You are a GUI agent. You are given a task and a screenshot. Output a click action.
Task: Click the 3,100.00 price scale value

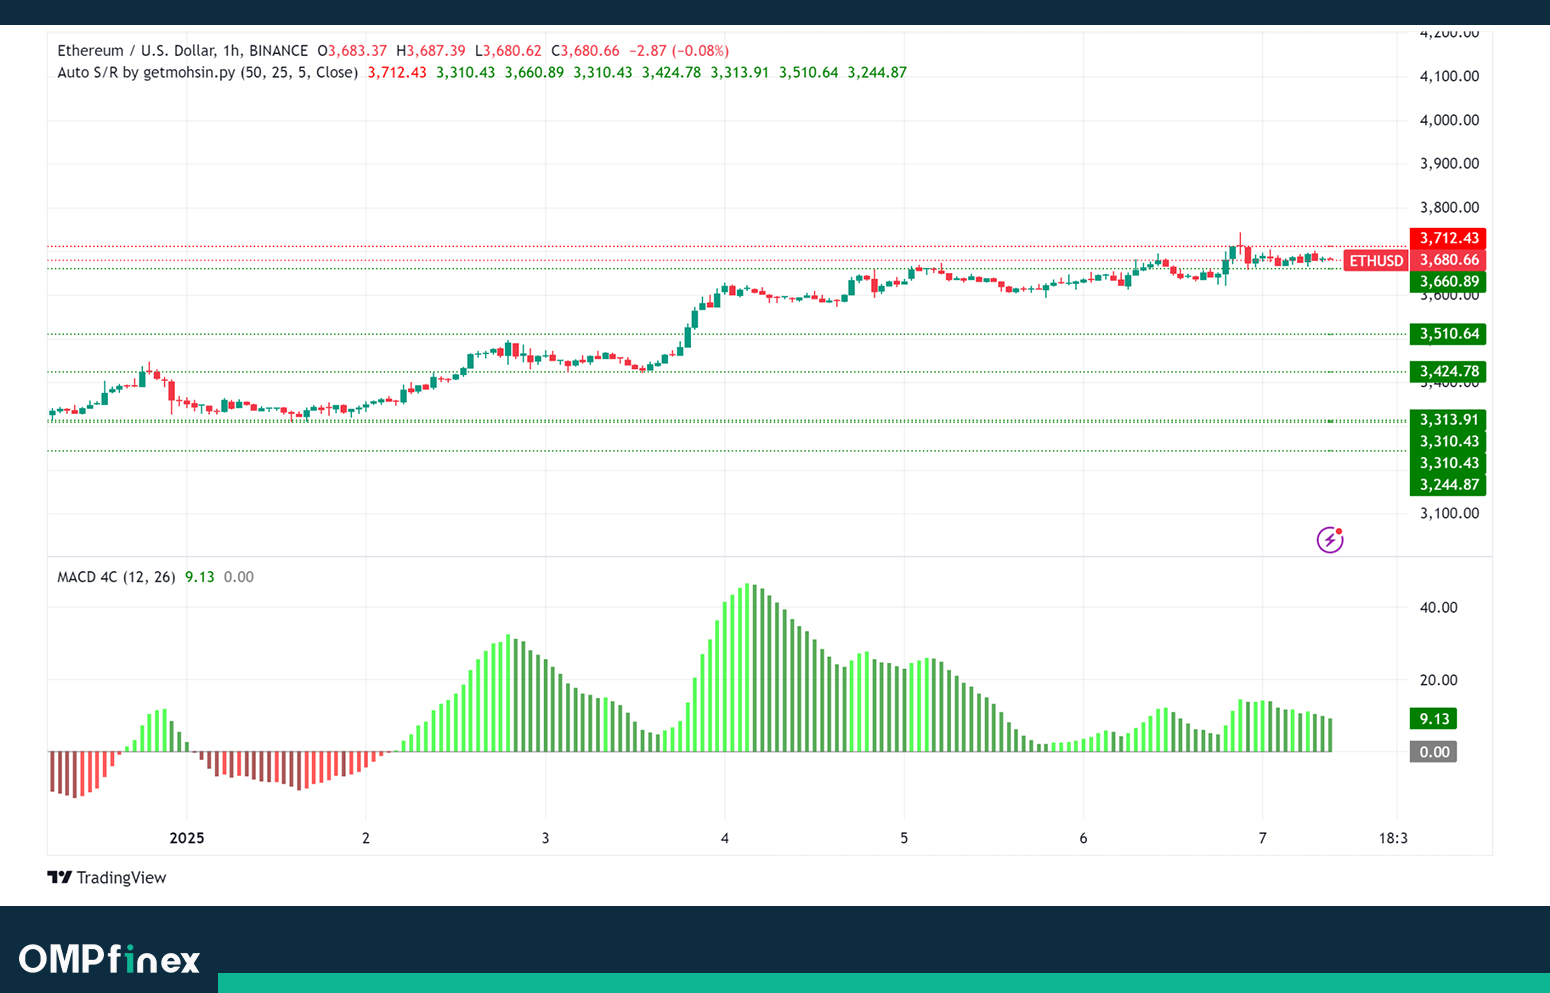tap(1449, 514)
